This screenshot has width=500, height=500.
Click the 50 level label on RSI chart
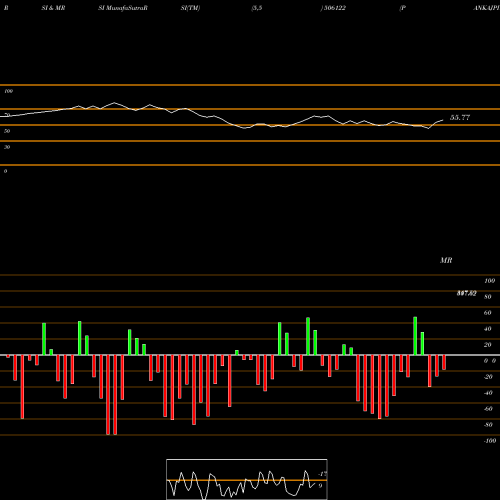(7, 131)
